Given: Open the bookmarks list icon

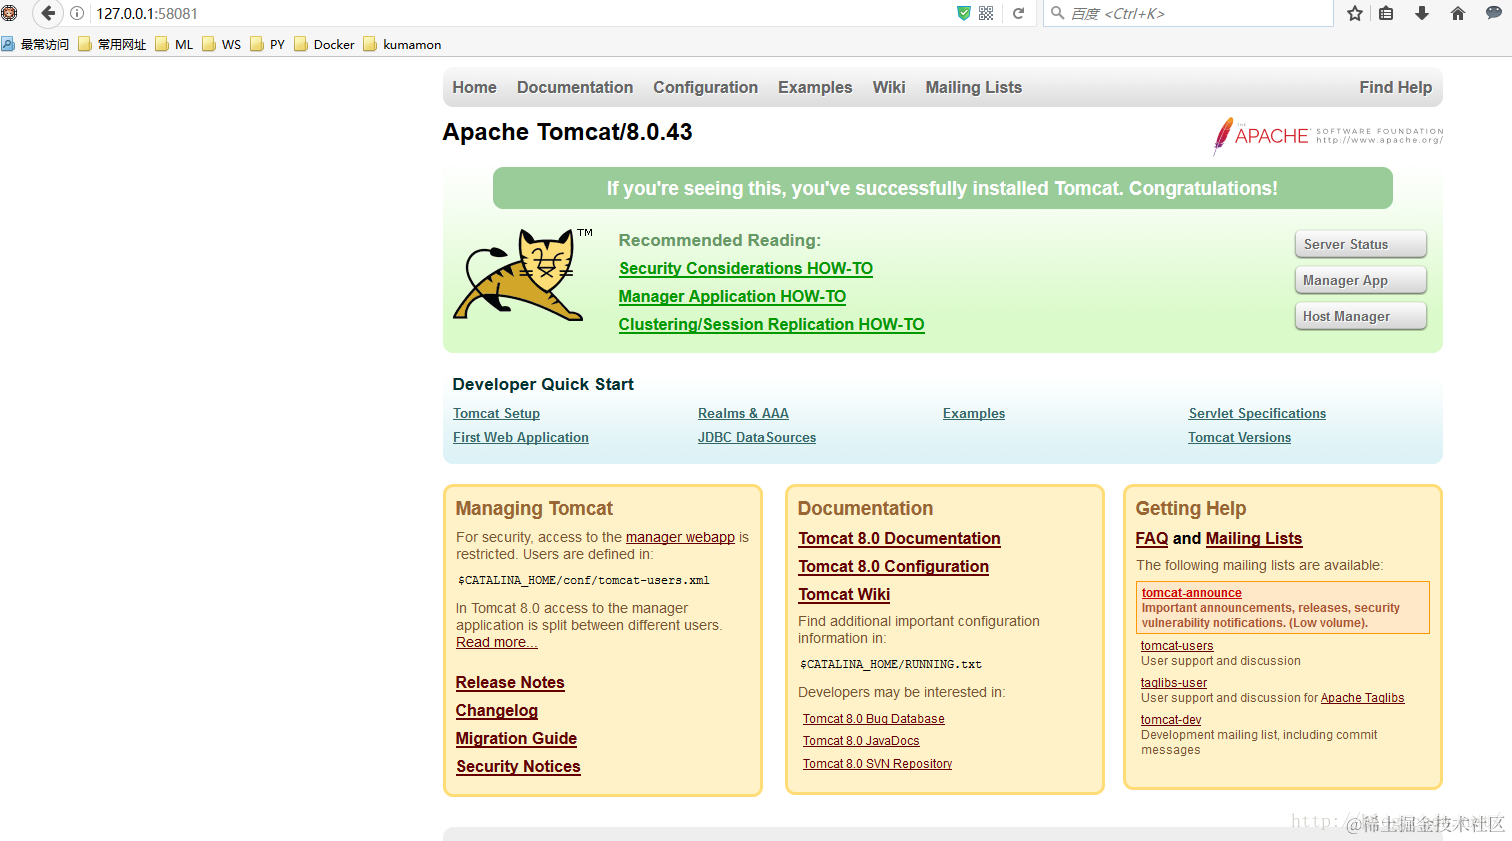Looking at the screenshot, I should 1386,13.
